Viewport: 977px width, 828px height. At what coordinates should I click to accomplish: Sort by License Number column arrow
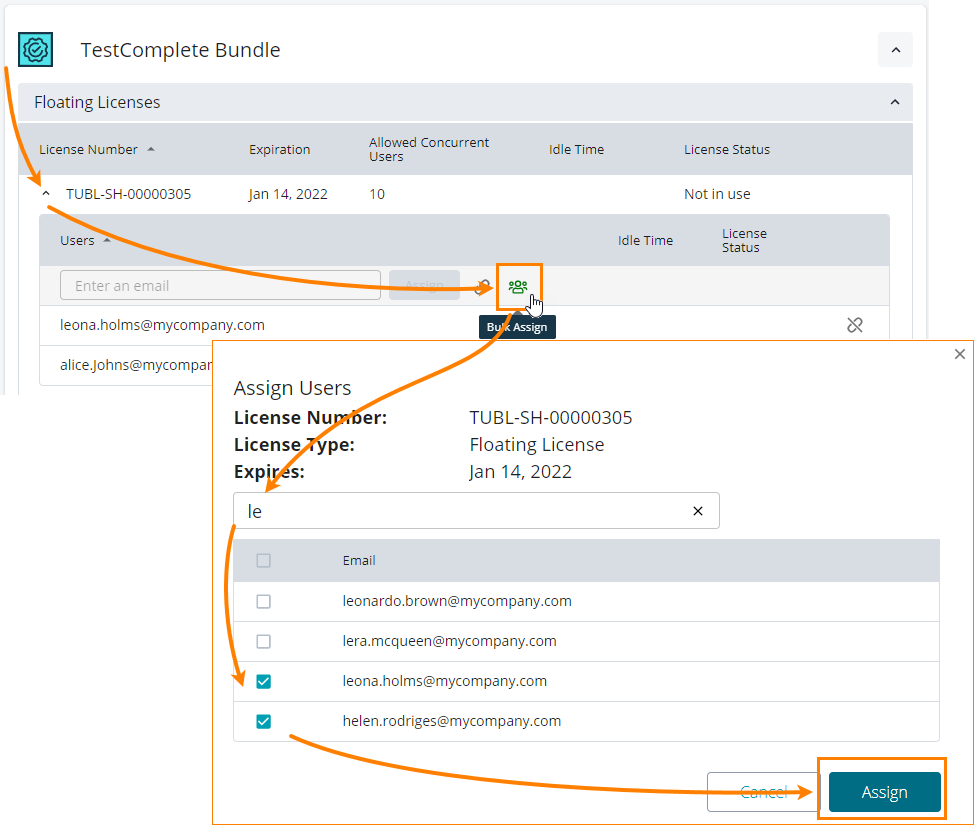(151, 150)
